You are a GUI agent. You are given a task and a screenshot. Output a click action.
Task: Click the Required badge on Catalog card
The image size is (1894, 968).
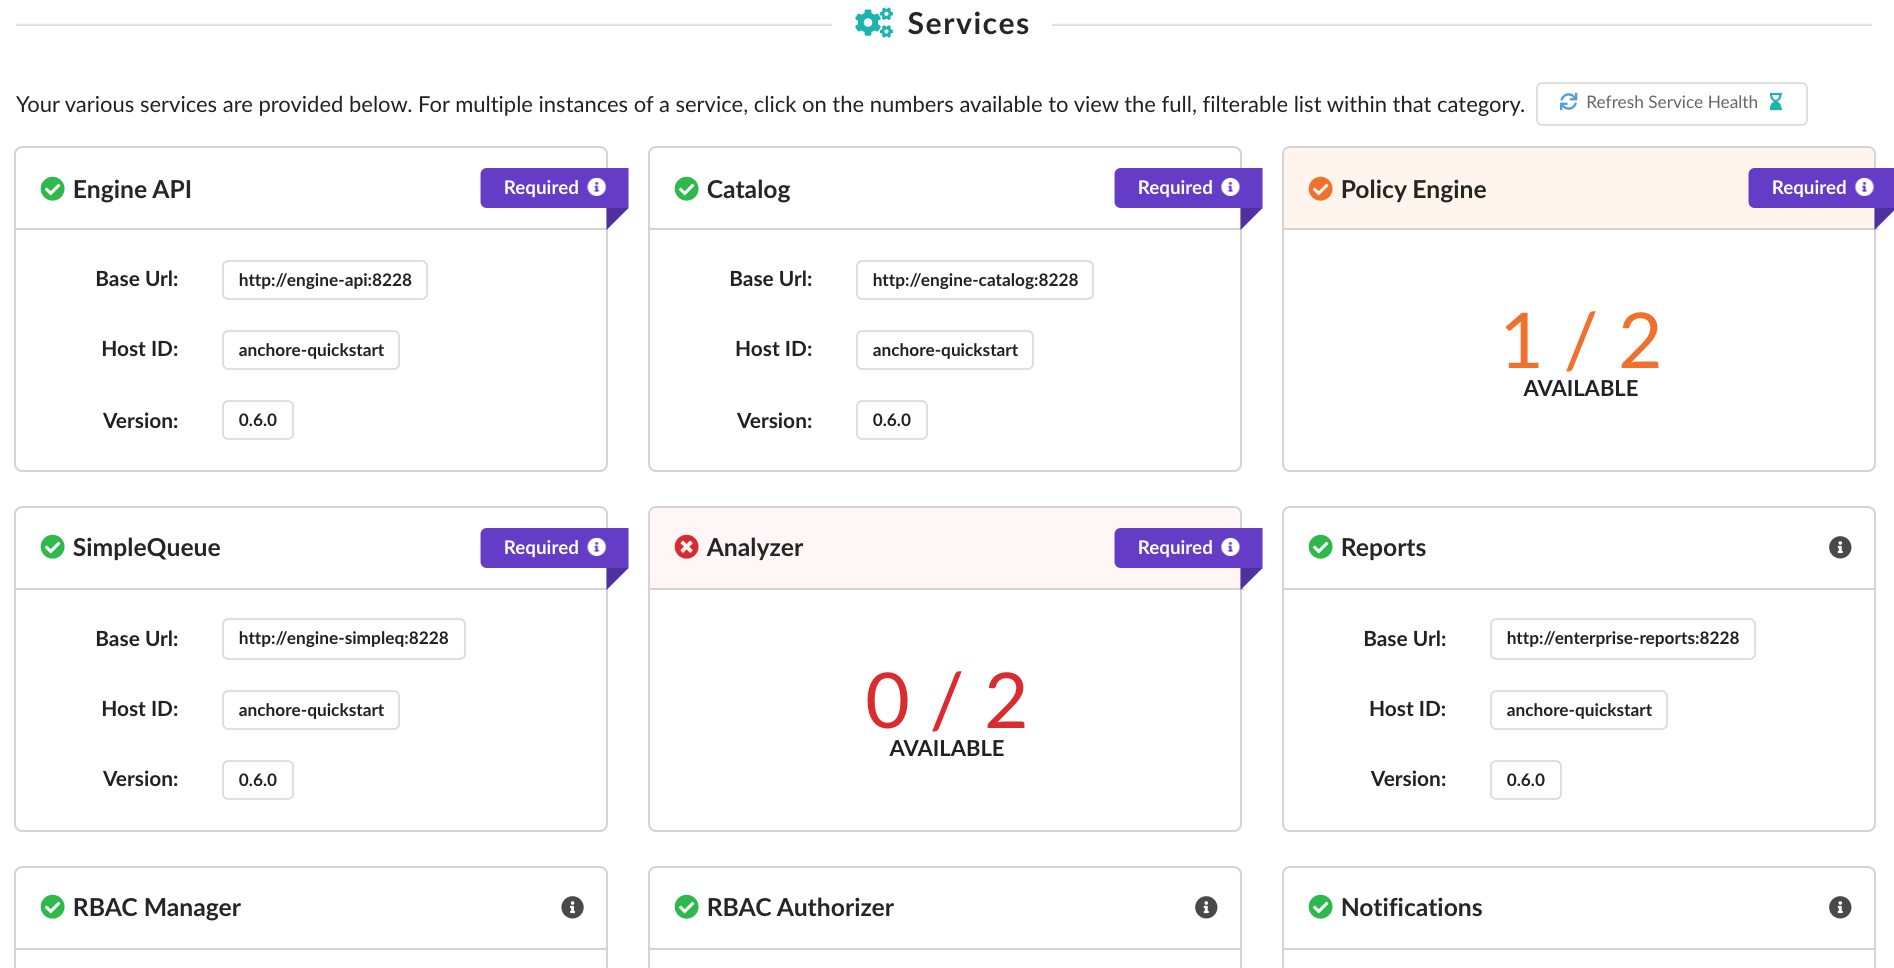coord(1187,188)
